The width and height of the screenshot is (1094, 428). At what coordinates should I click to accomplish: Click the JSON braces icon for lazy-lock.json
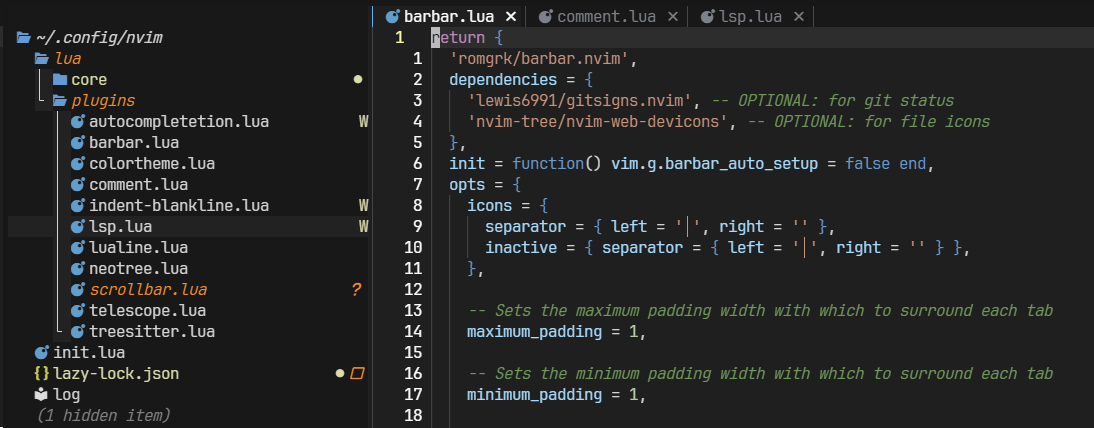[x=41, y=374]
